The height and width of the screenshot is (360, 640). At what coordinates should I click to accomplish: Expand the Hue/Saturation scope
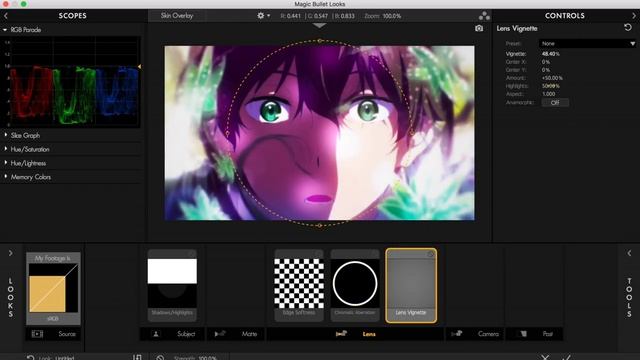click(x=6, y=149)
